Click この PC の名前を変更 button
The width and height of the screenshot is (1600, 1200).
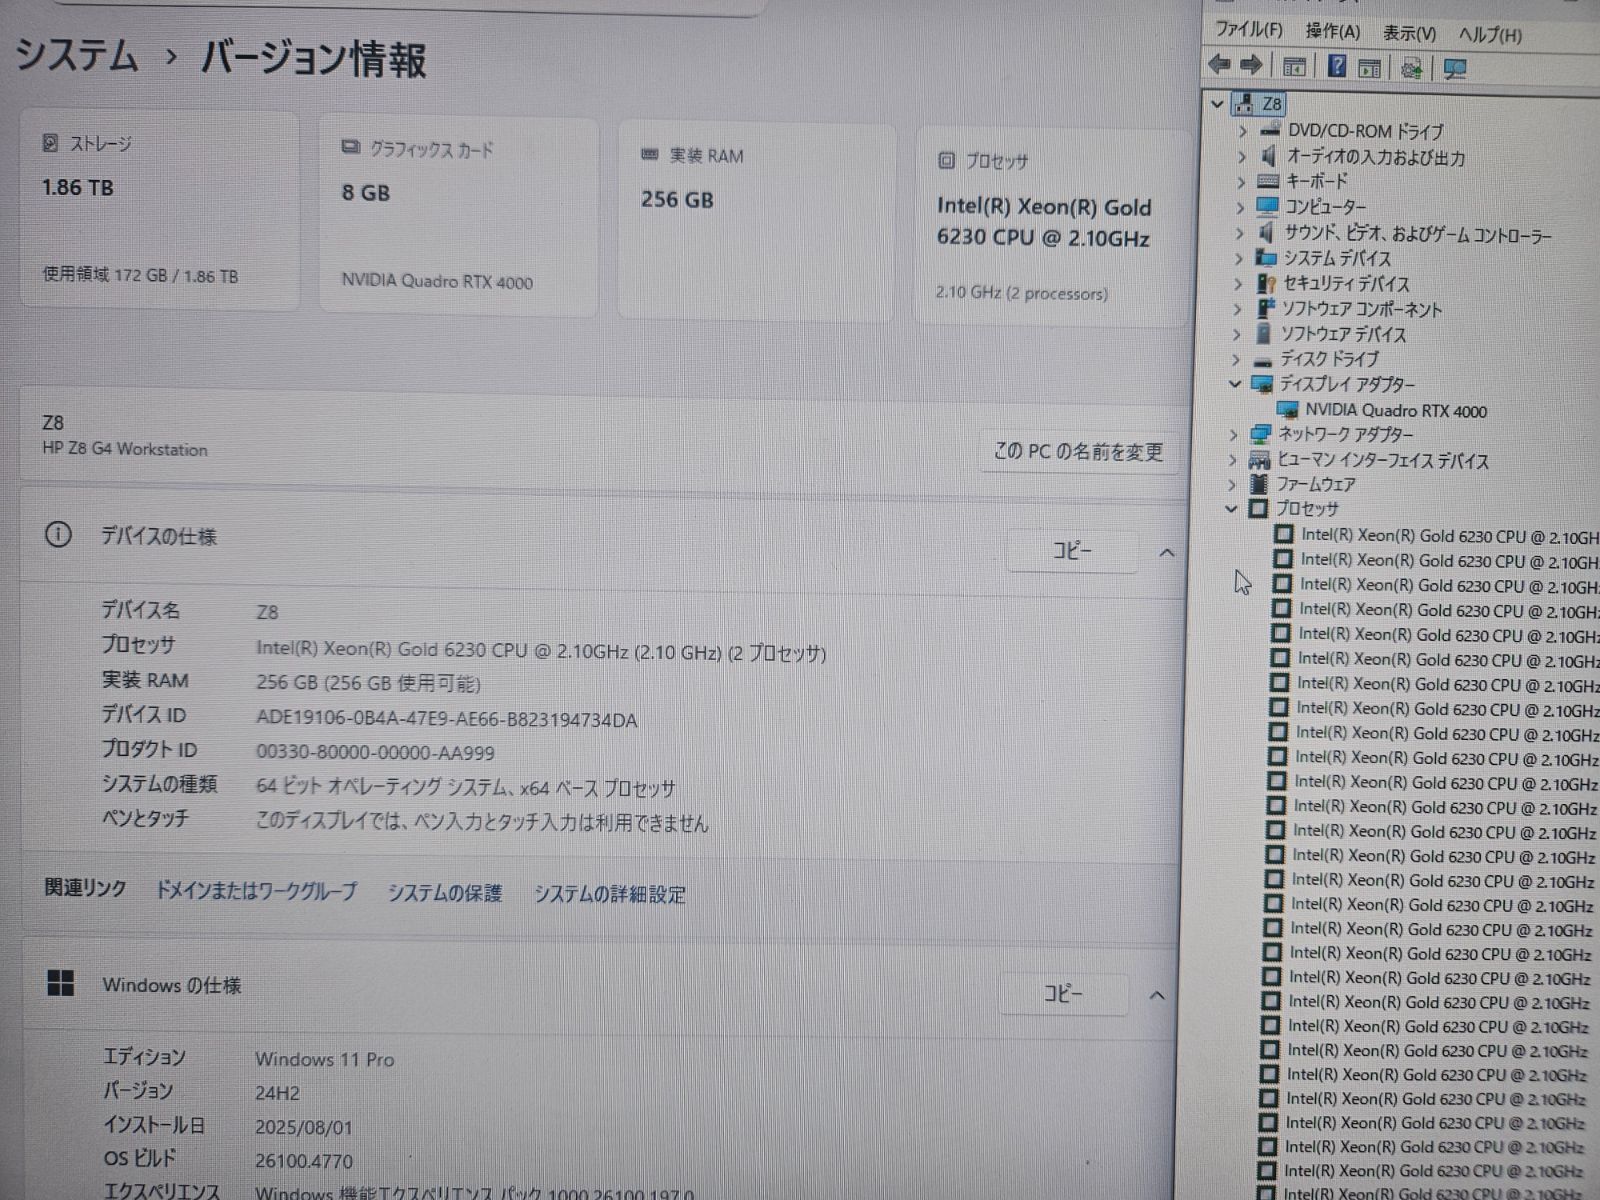(1078, 451)
